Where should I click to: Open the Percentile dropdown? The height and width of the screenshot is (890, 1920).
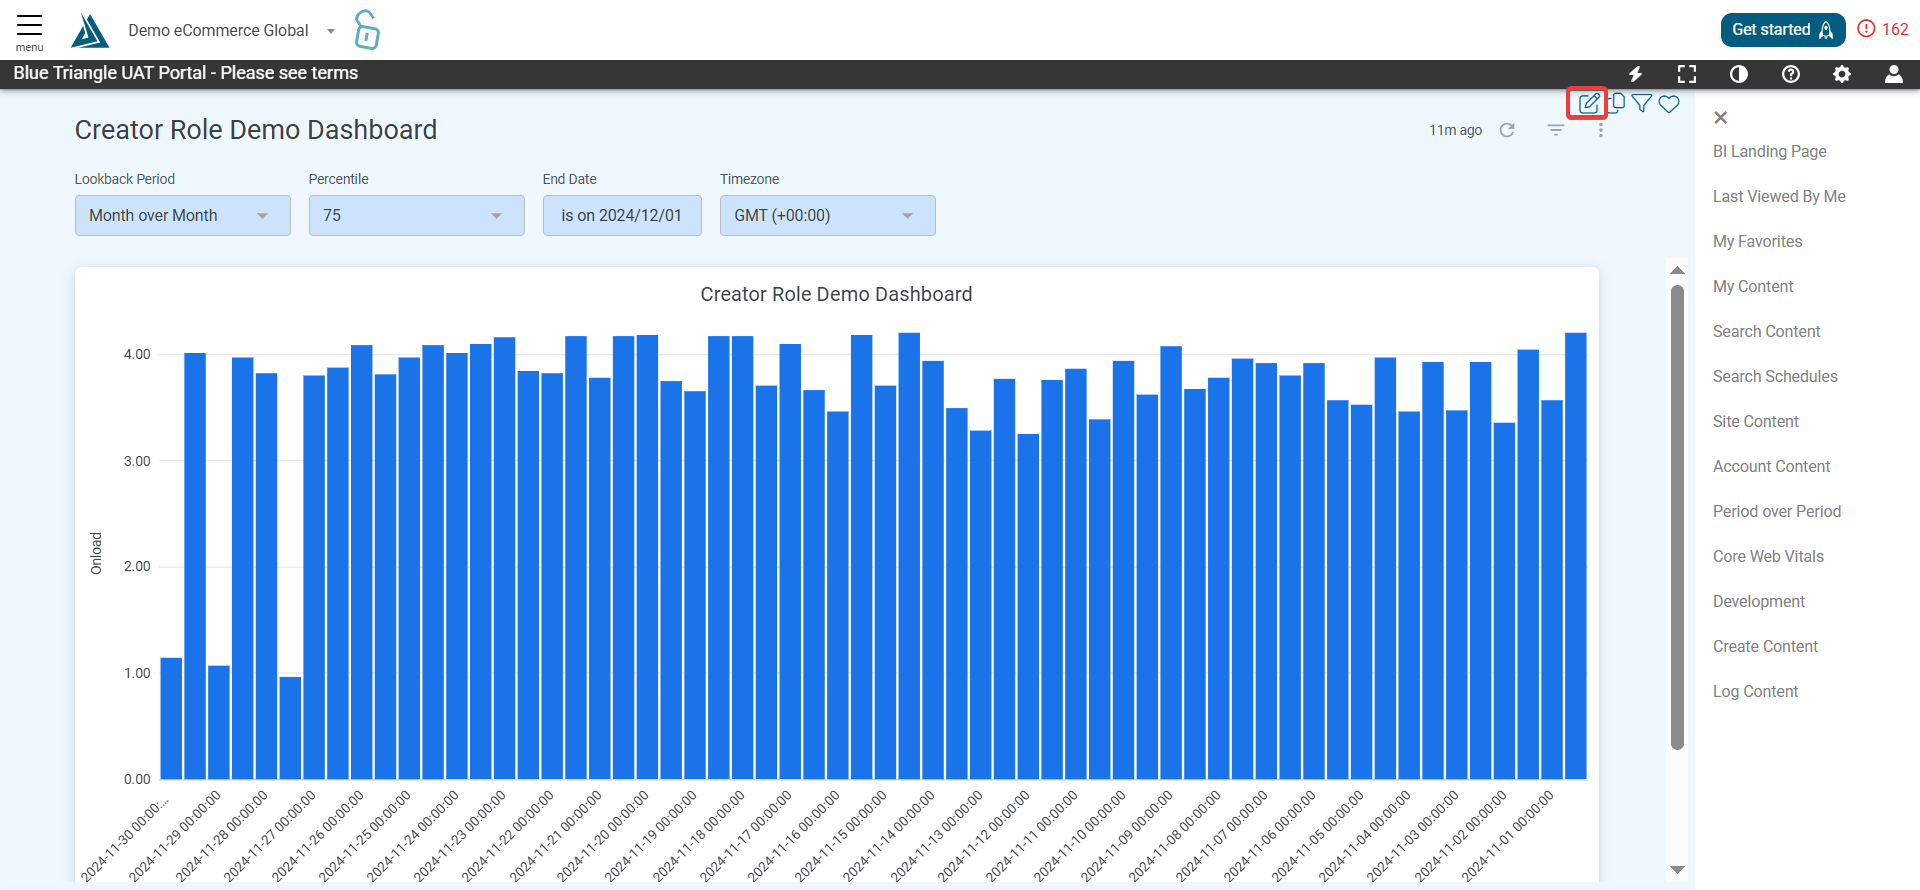pyautogui.click(x=417, y=215)
